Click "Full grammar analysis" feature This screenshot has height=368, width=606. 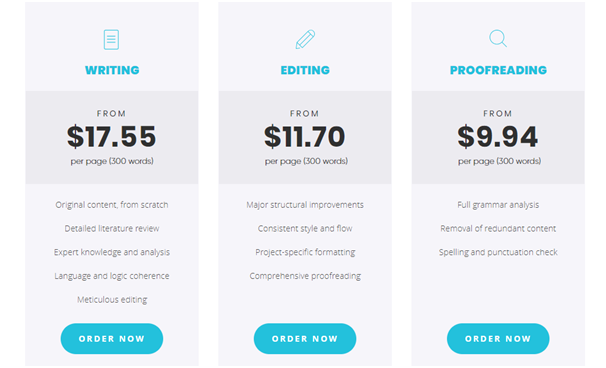[x=498, y=205]
